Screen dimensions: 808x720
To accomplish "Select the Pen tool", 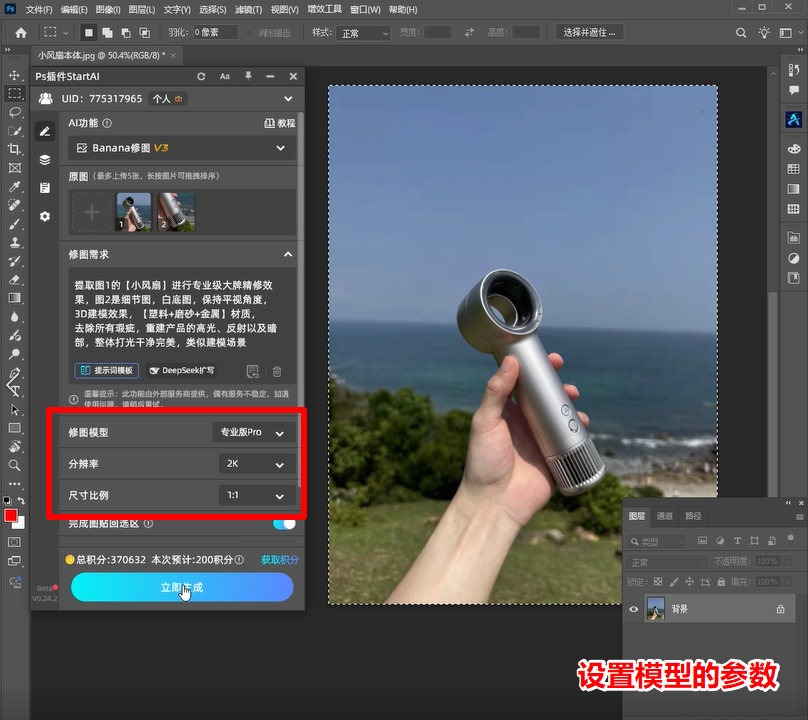I will 14,373.
